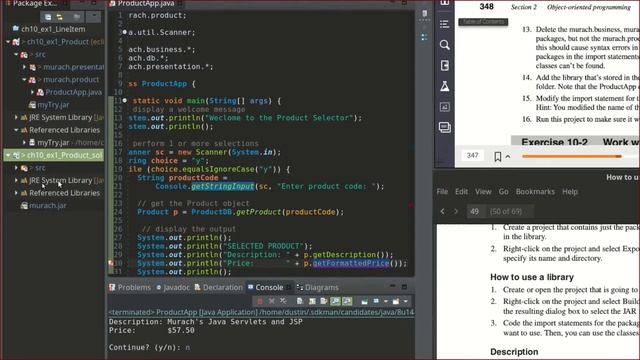Minimize the Console panel

tap(392, 287)
